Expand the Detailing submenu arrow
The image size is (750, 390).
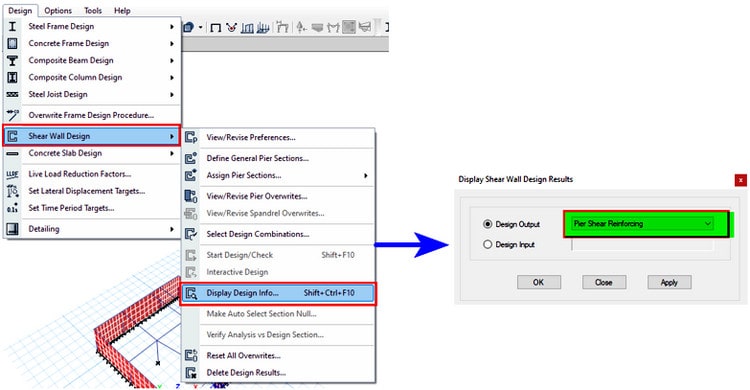172,229
